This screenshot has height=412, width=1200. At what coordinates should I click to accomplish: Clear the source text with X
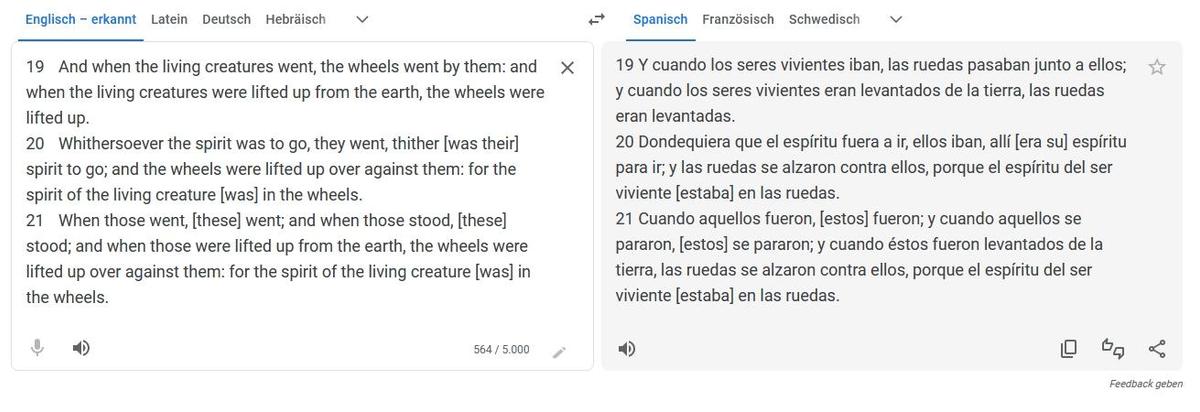tap(567, 68)
